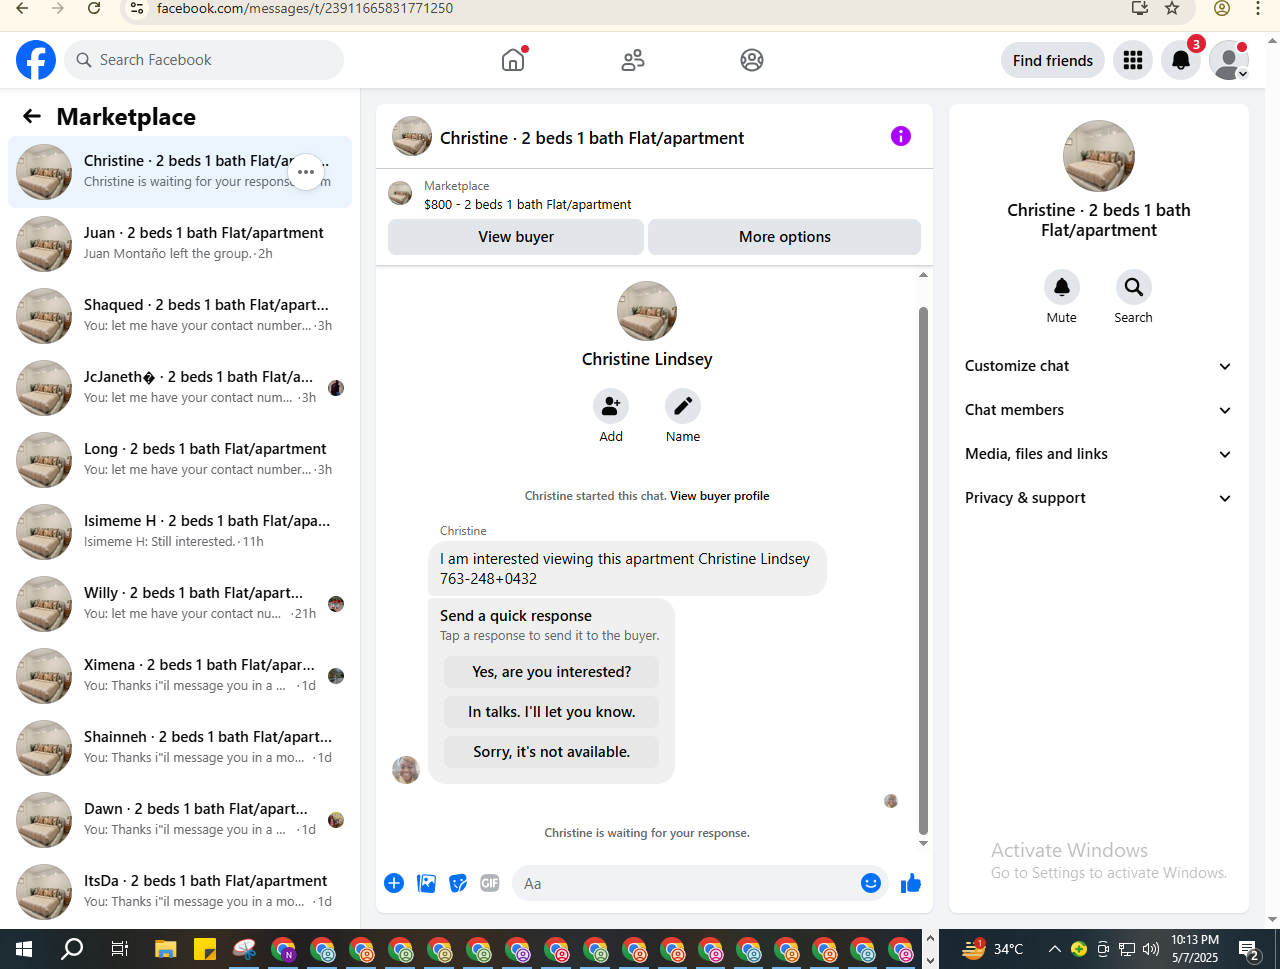
Task: Open Windows Start menu
Action: 24,949
